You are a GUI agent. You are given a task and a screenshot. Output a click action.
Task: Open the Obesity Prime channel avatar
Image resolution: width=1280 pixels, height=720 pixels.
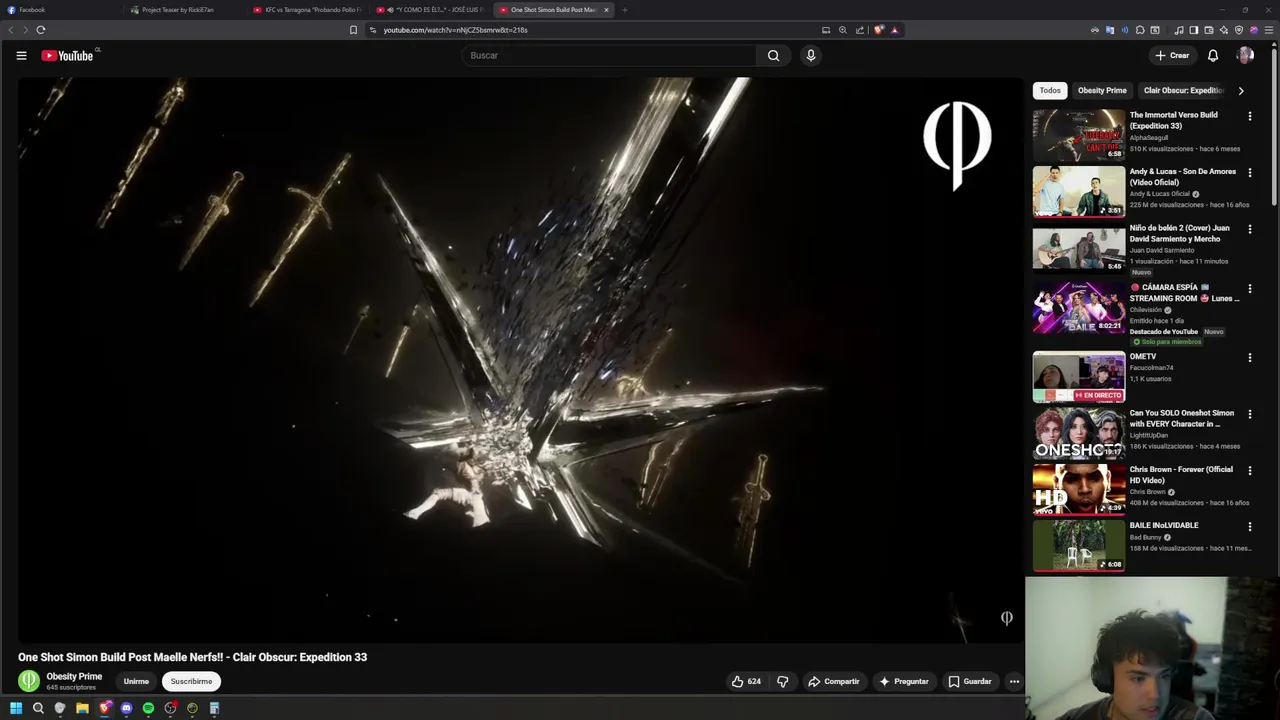tap(29, 681)
